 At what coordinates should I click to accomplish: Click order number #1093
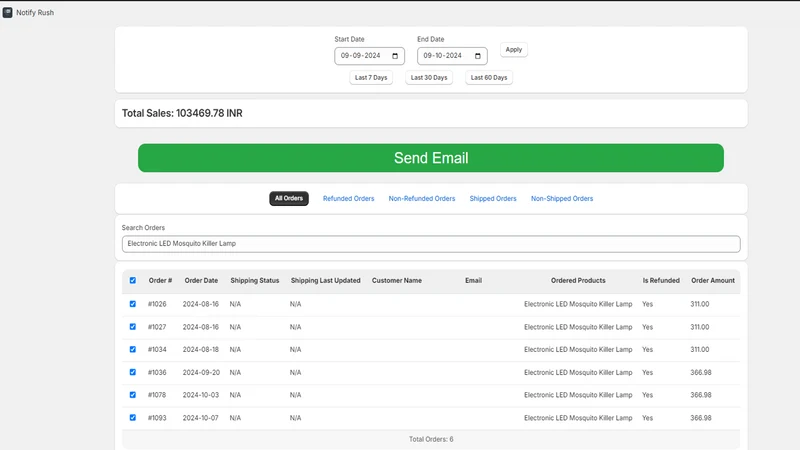pos(157,418)
